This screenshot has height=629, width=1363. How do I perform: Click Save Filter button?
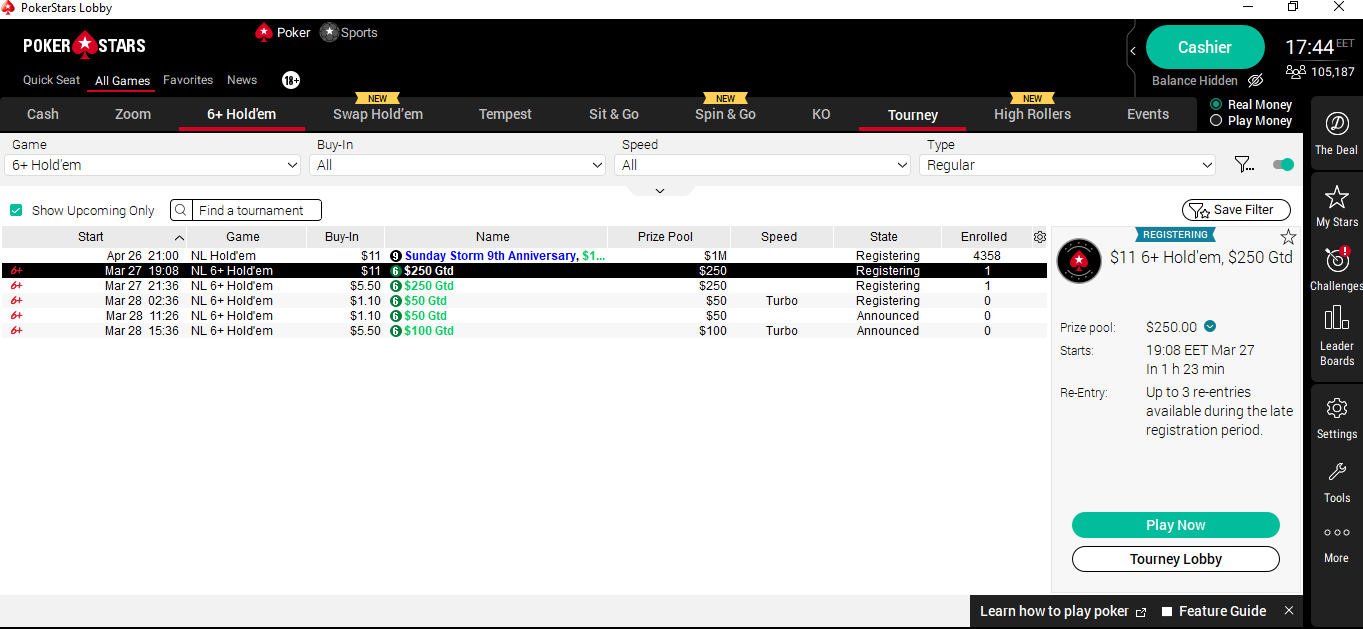1236,210
